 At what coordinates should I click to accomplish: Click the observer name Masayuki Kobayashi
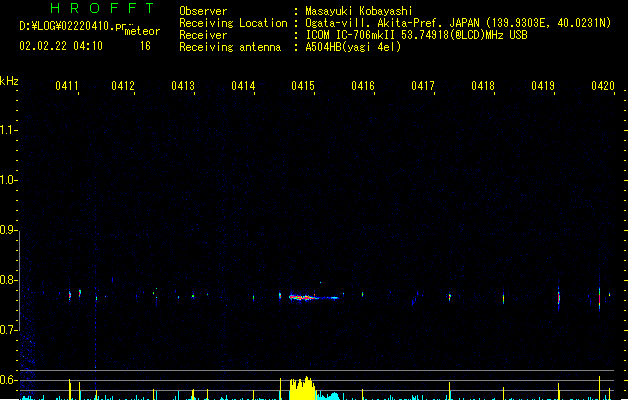(359, 11)
